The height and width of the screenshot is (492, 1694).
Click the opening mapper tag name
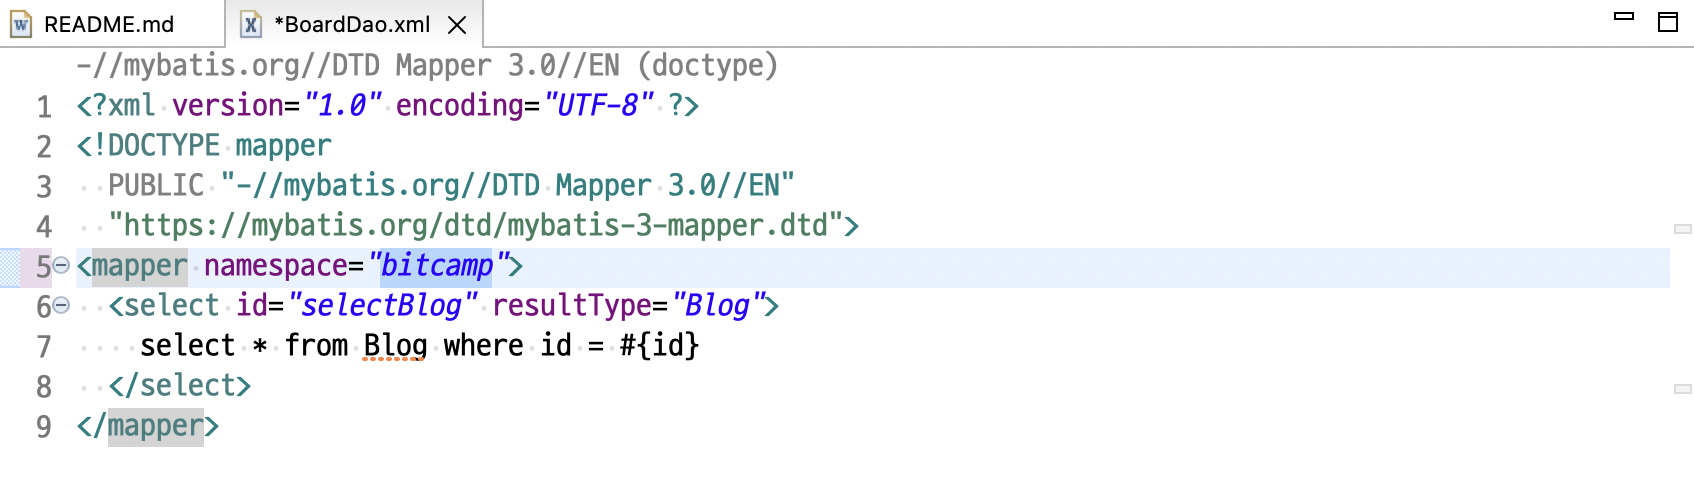click(139, 265)
